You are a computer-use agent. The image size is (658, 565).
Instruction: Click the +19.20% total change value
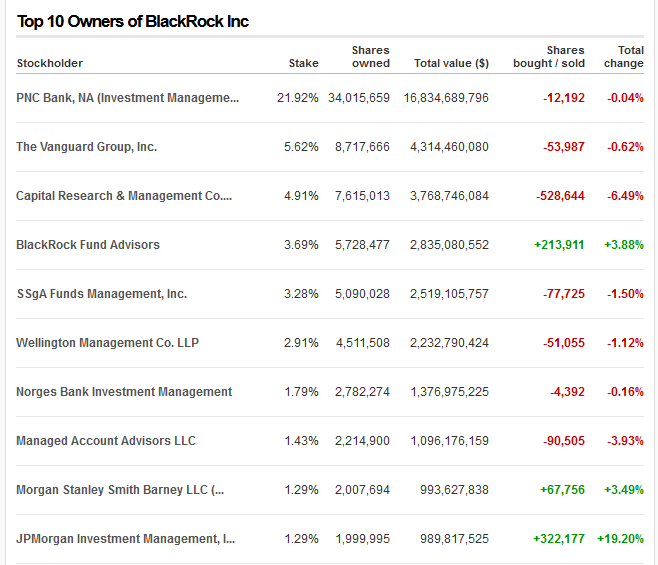(620, 539)
